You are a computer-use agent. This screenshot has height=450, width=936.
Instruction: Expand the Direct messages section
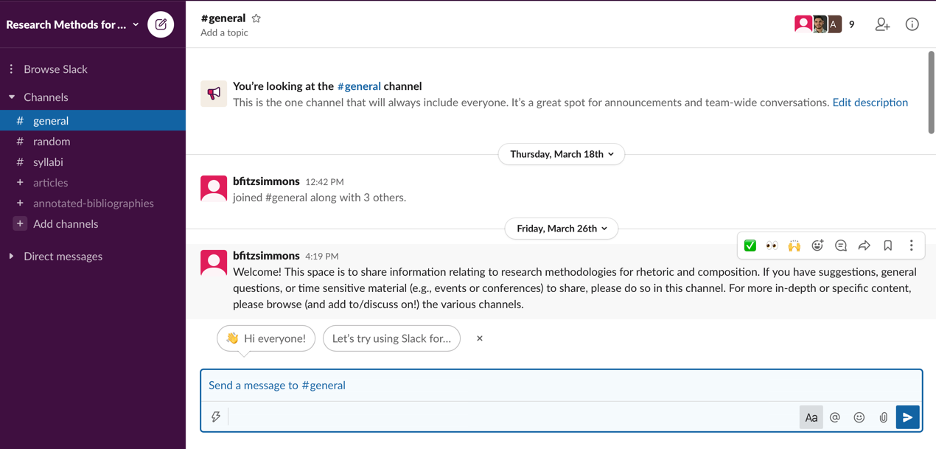(x=11, y=256)
